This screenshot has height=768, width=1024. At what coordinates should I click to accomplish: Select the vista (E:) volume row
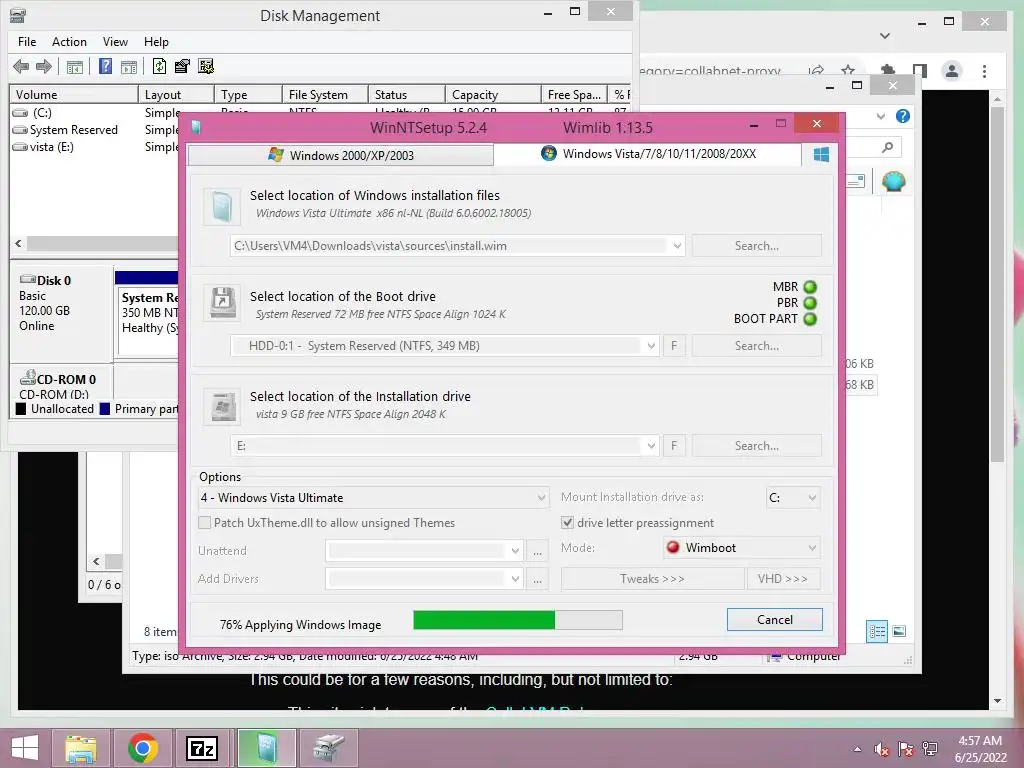point(93,147)
